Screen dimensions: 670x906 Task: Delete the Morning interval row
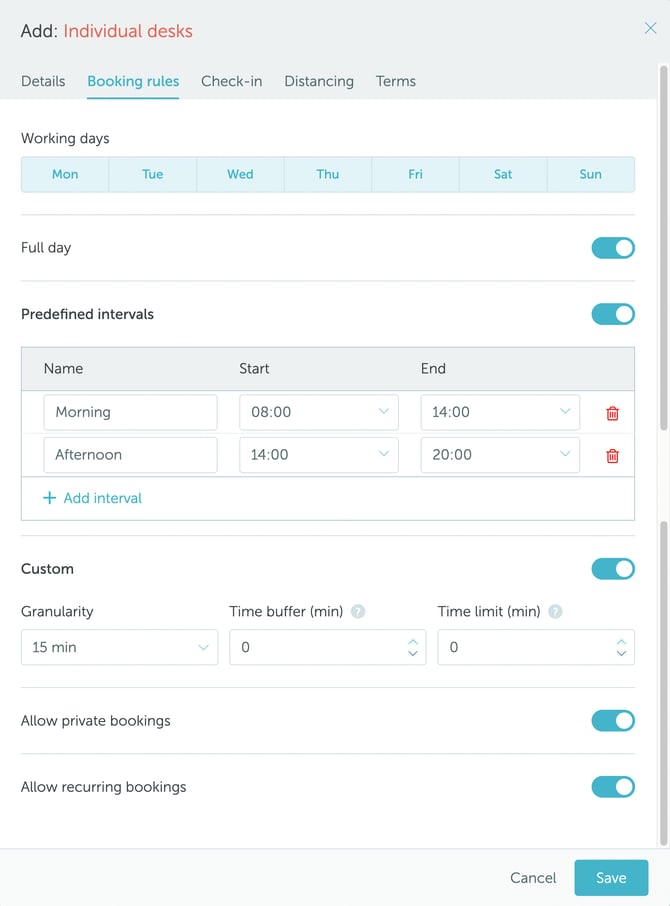pyautogui.click(x=615, y=412)
